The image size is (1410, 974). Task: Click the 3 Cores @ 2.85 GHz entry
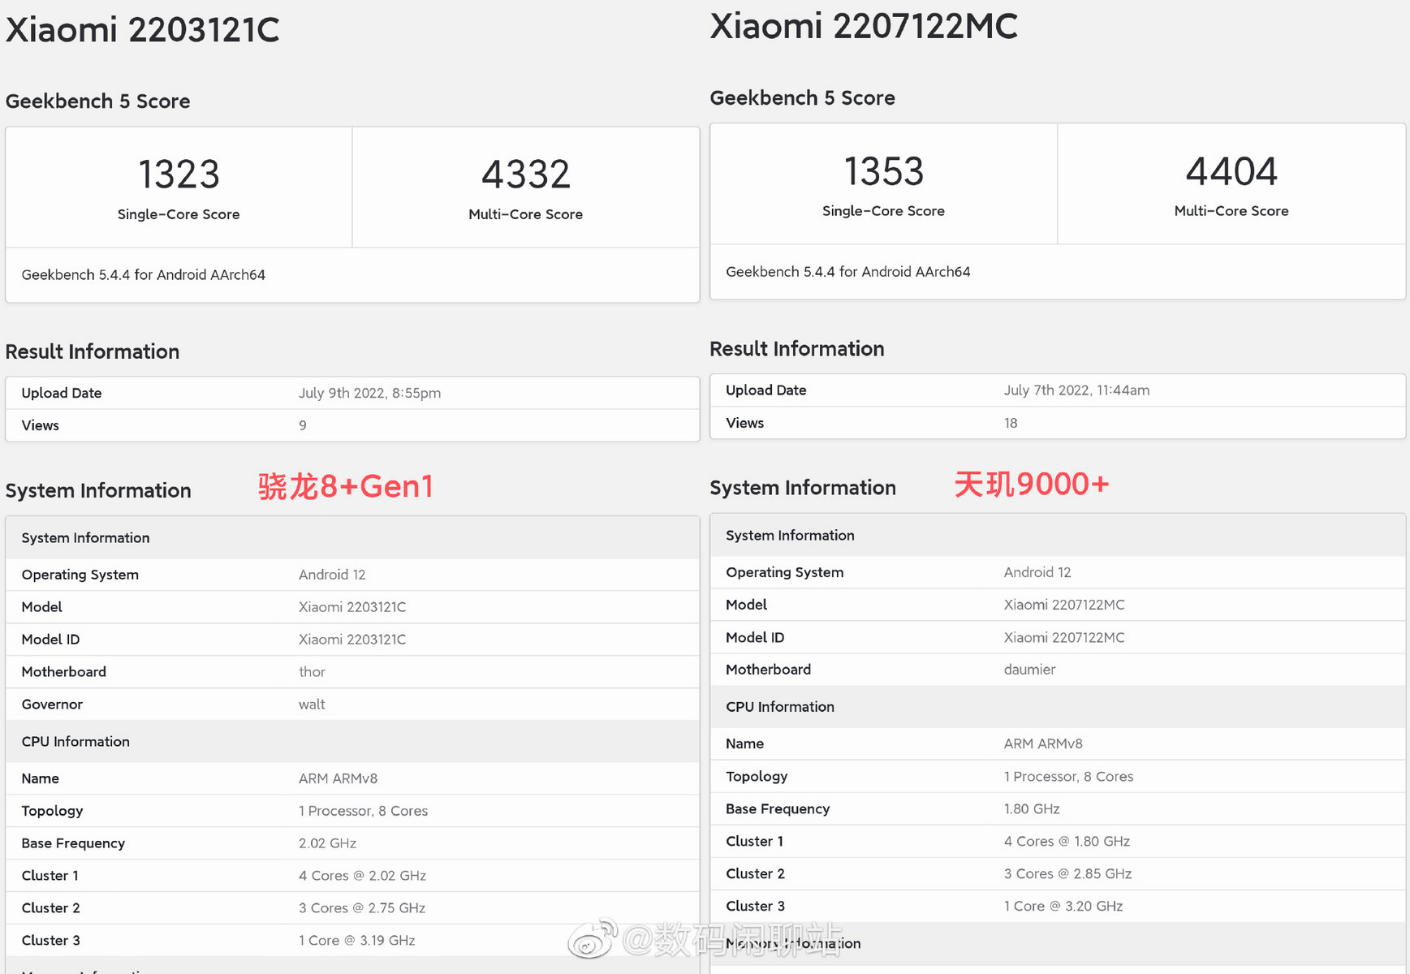coord(1067,874)
